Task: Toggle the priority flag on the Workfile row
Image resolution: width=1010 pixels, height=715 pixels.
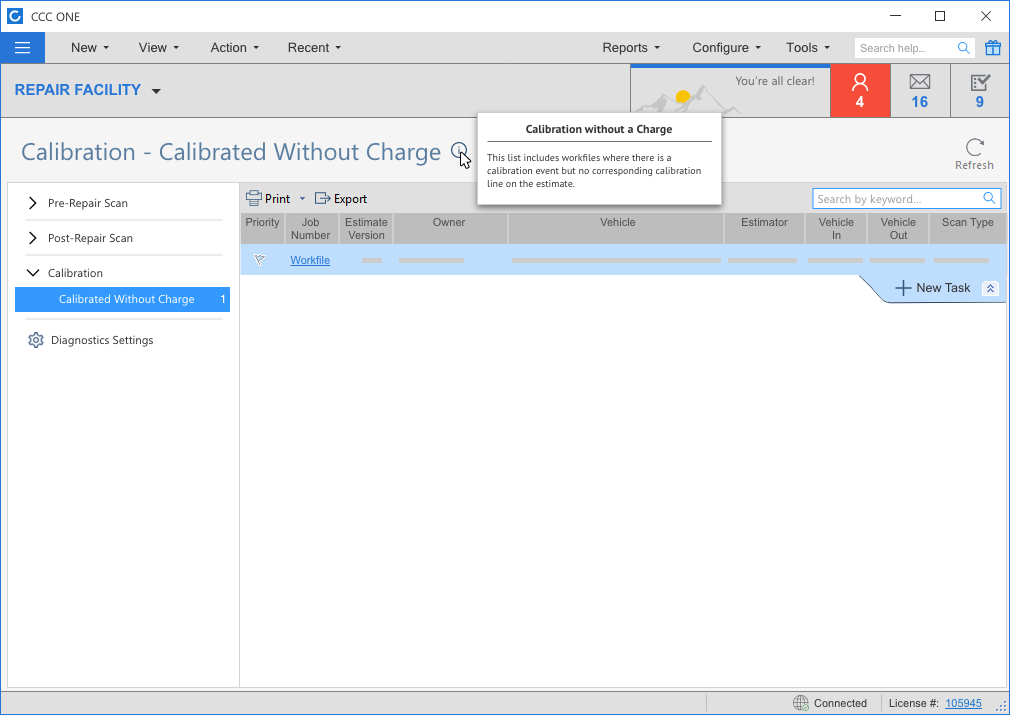Action: click(260, 260)
